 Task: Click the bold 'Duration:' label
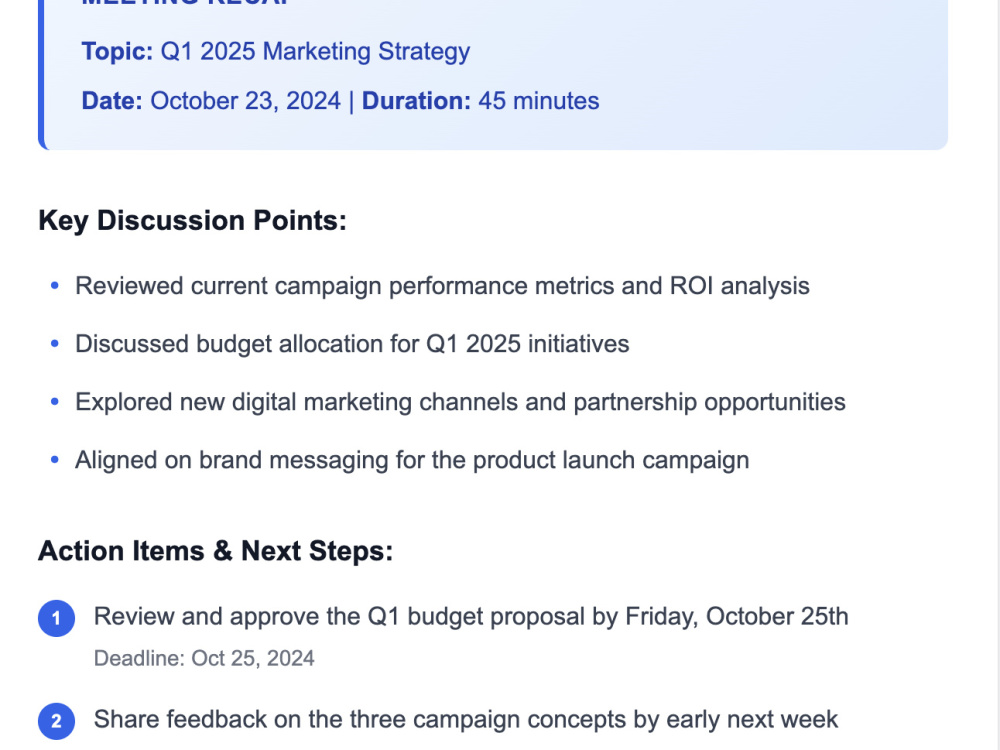point(416,101)
